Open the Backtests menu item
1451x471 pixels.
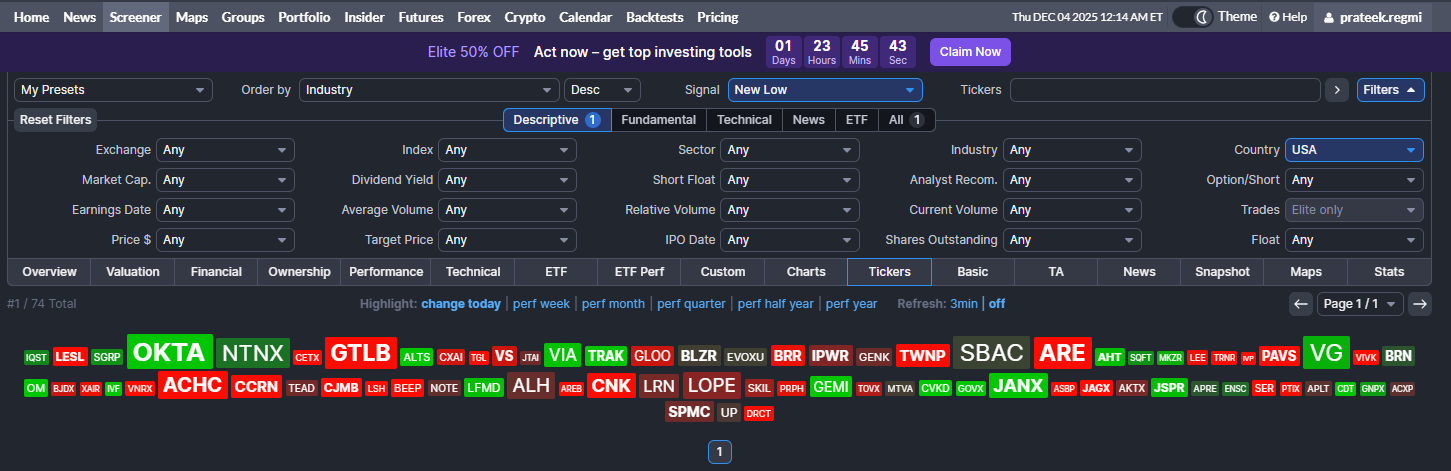(x=654, y=17)
